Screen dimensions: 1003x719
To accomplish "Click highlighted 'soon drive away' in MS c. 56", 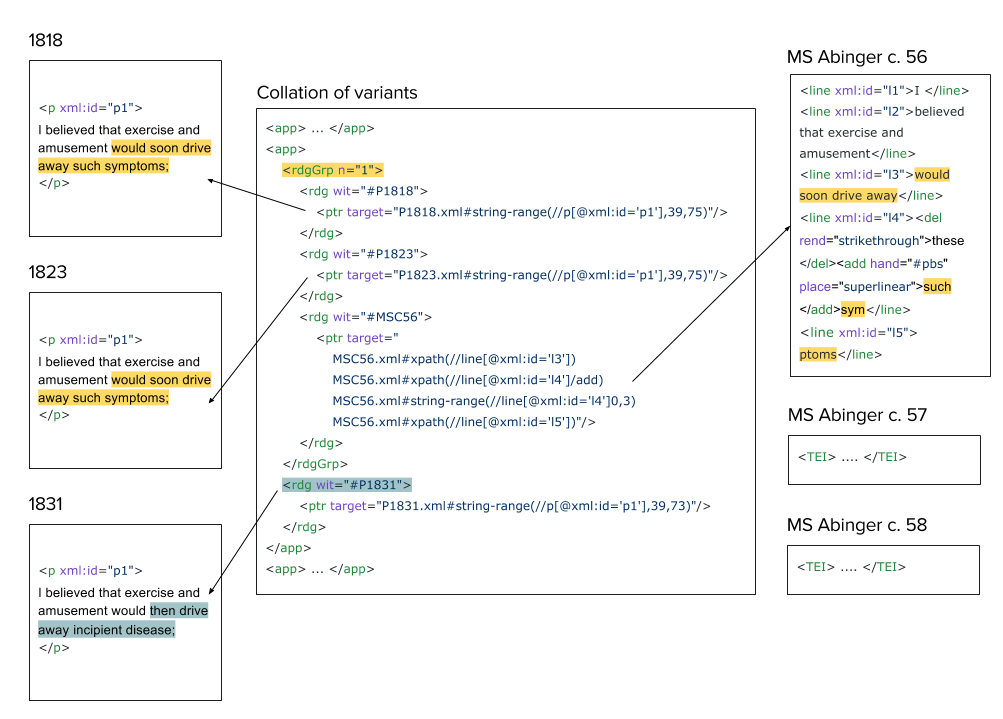I will click(848, 196).
